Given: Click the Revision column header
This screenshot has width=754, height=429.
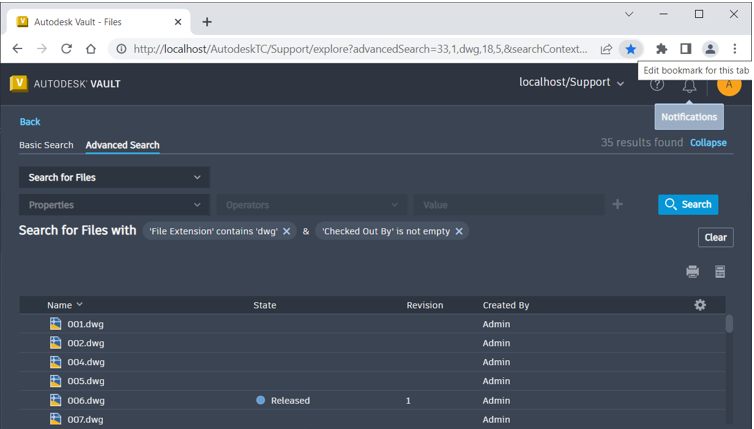Looking at the screenshot, I should pyautogui.click(x=425, y=305).
